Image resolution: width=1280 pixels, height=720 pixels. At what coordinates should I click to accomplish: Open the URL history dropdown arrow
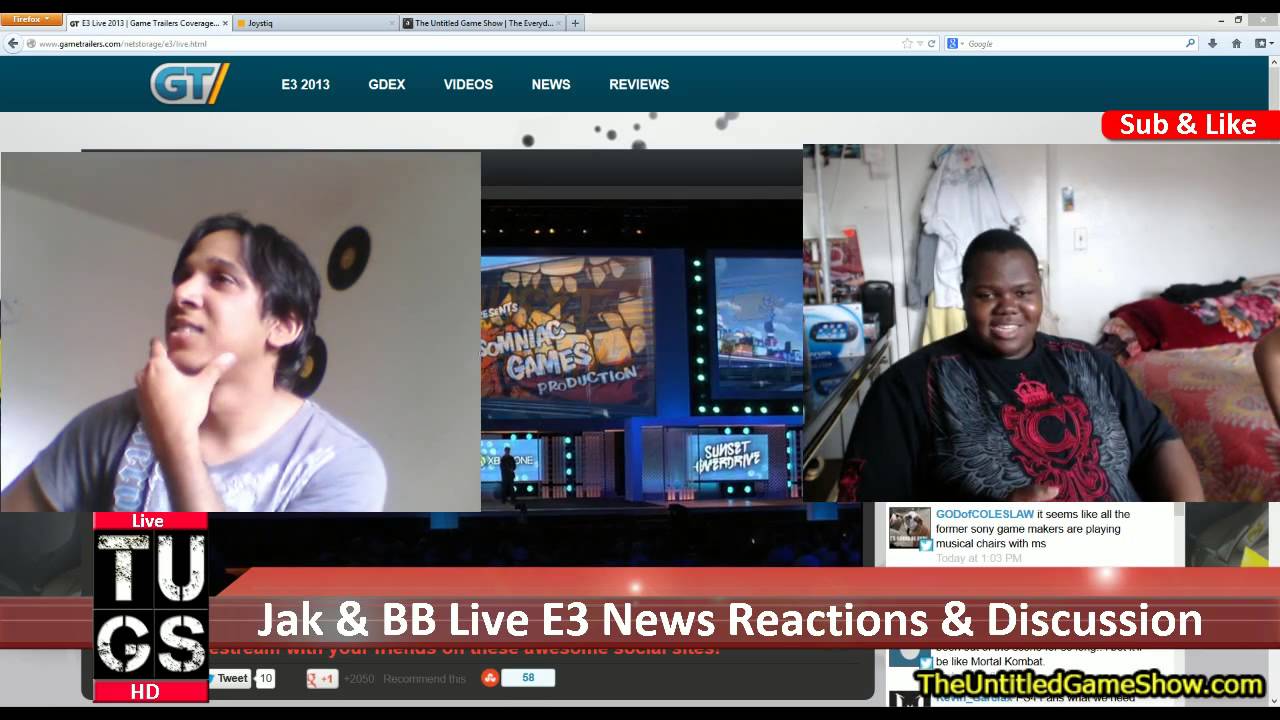[x=919, y=44]
